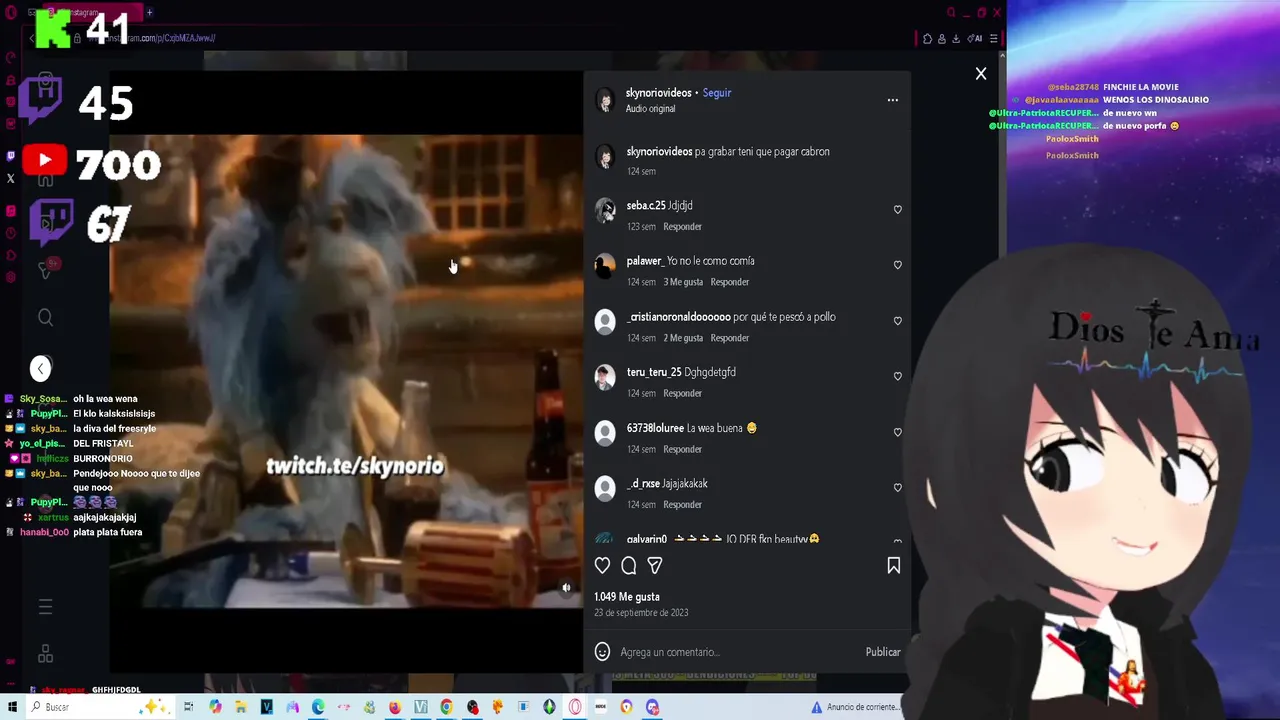Close the Instagram post overlay
The height and width of the screenshot is (720, 1280).
coord(981,74)
